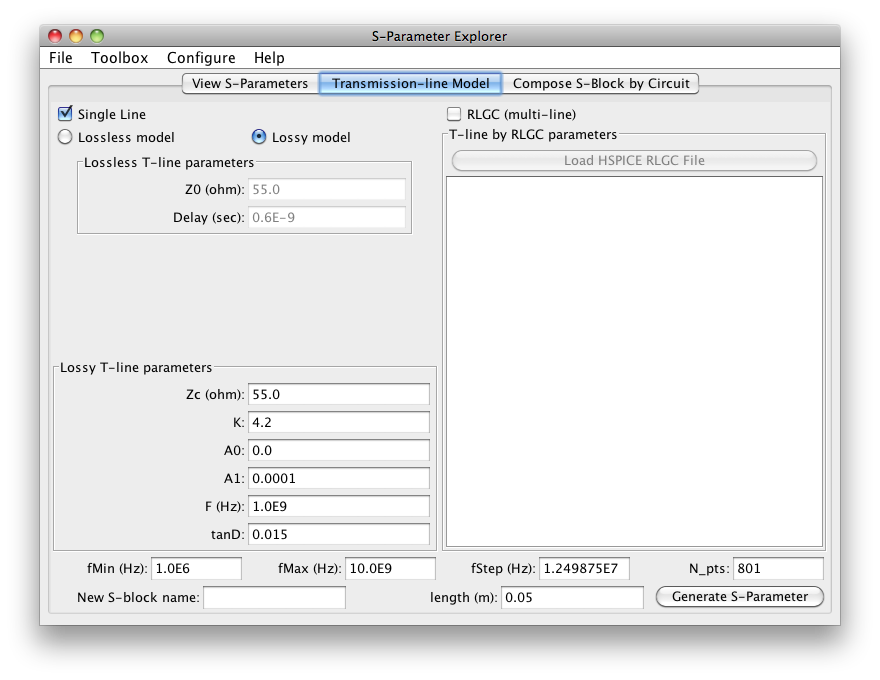Focus the tanD value field

click(338, 534)
